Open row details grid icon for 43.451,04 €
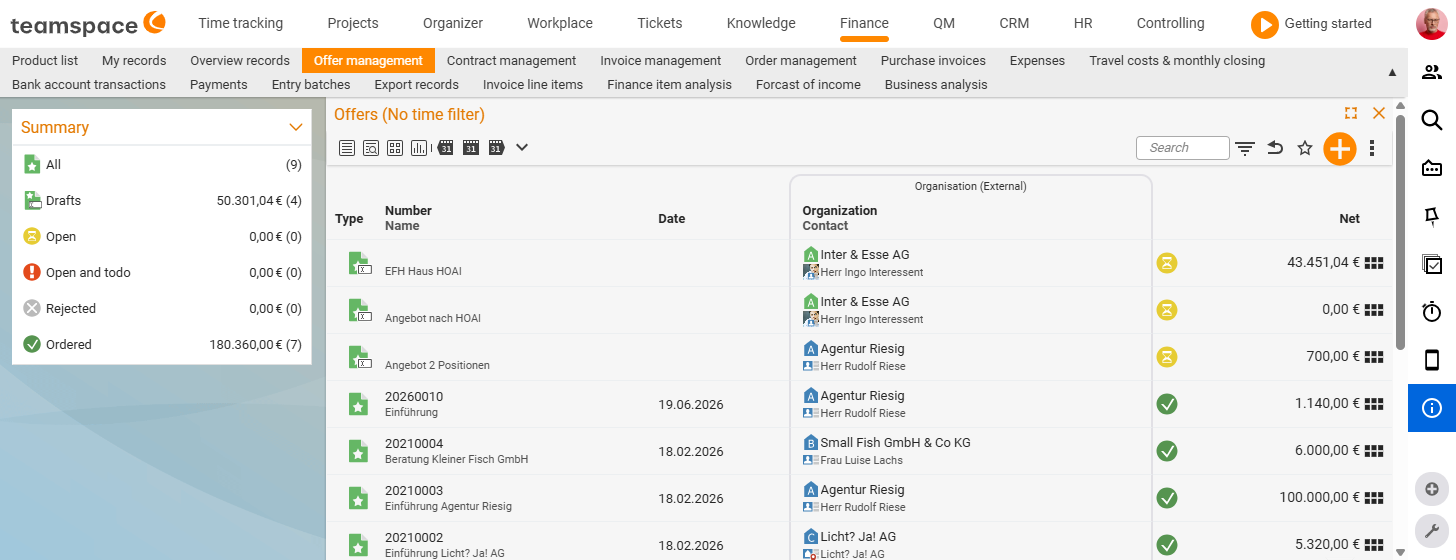Viewport: 1456px width, 560px height. pyautogui.click(x=1374, y=263)
